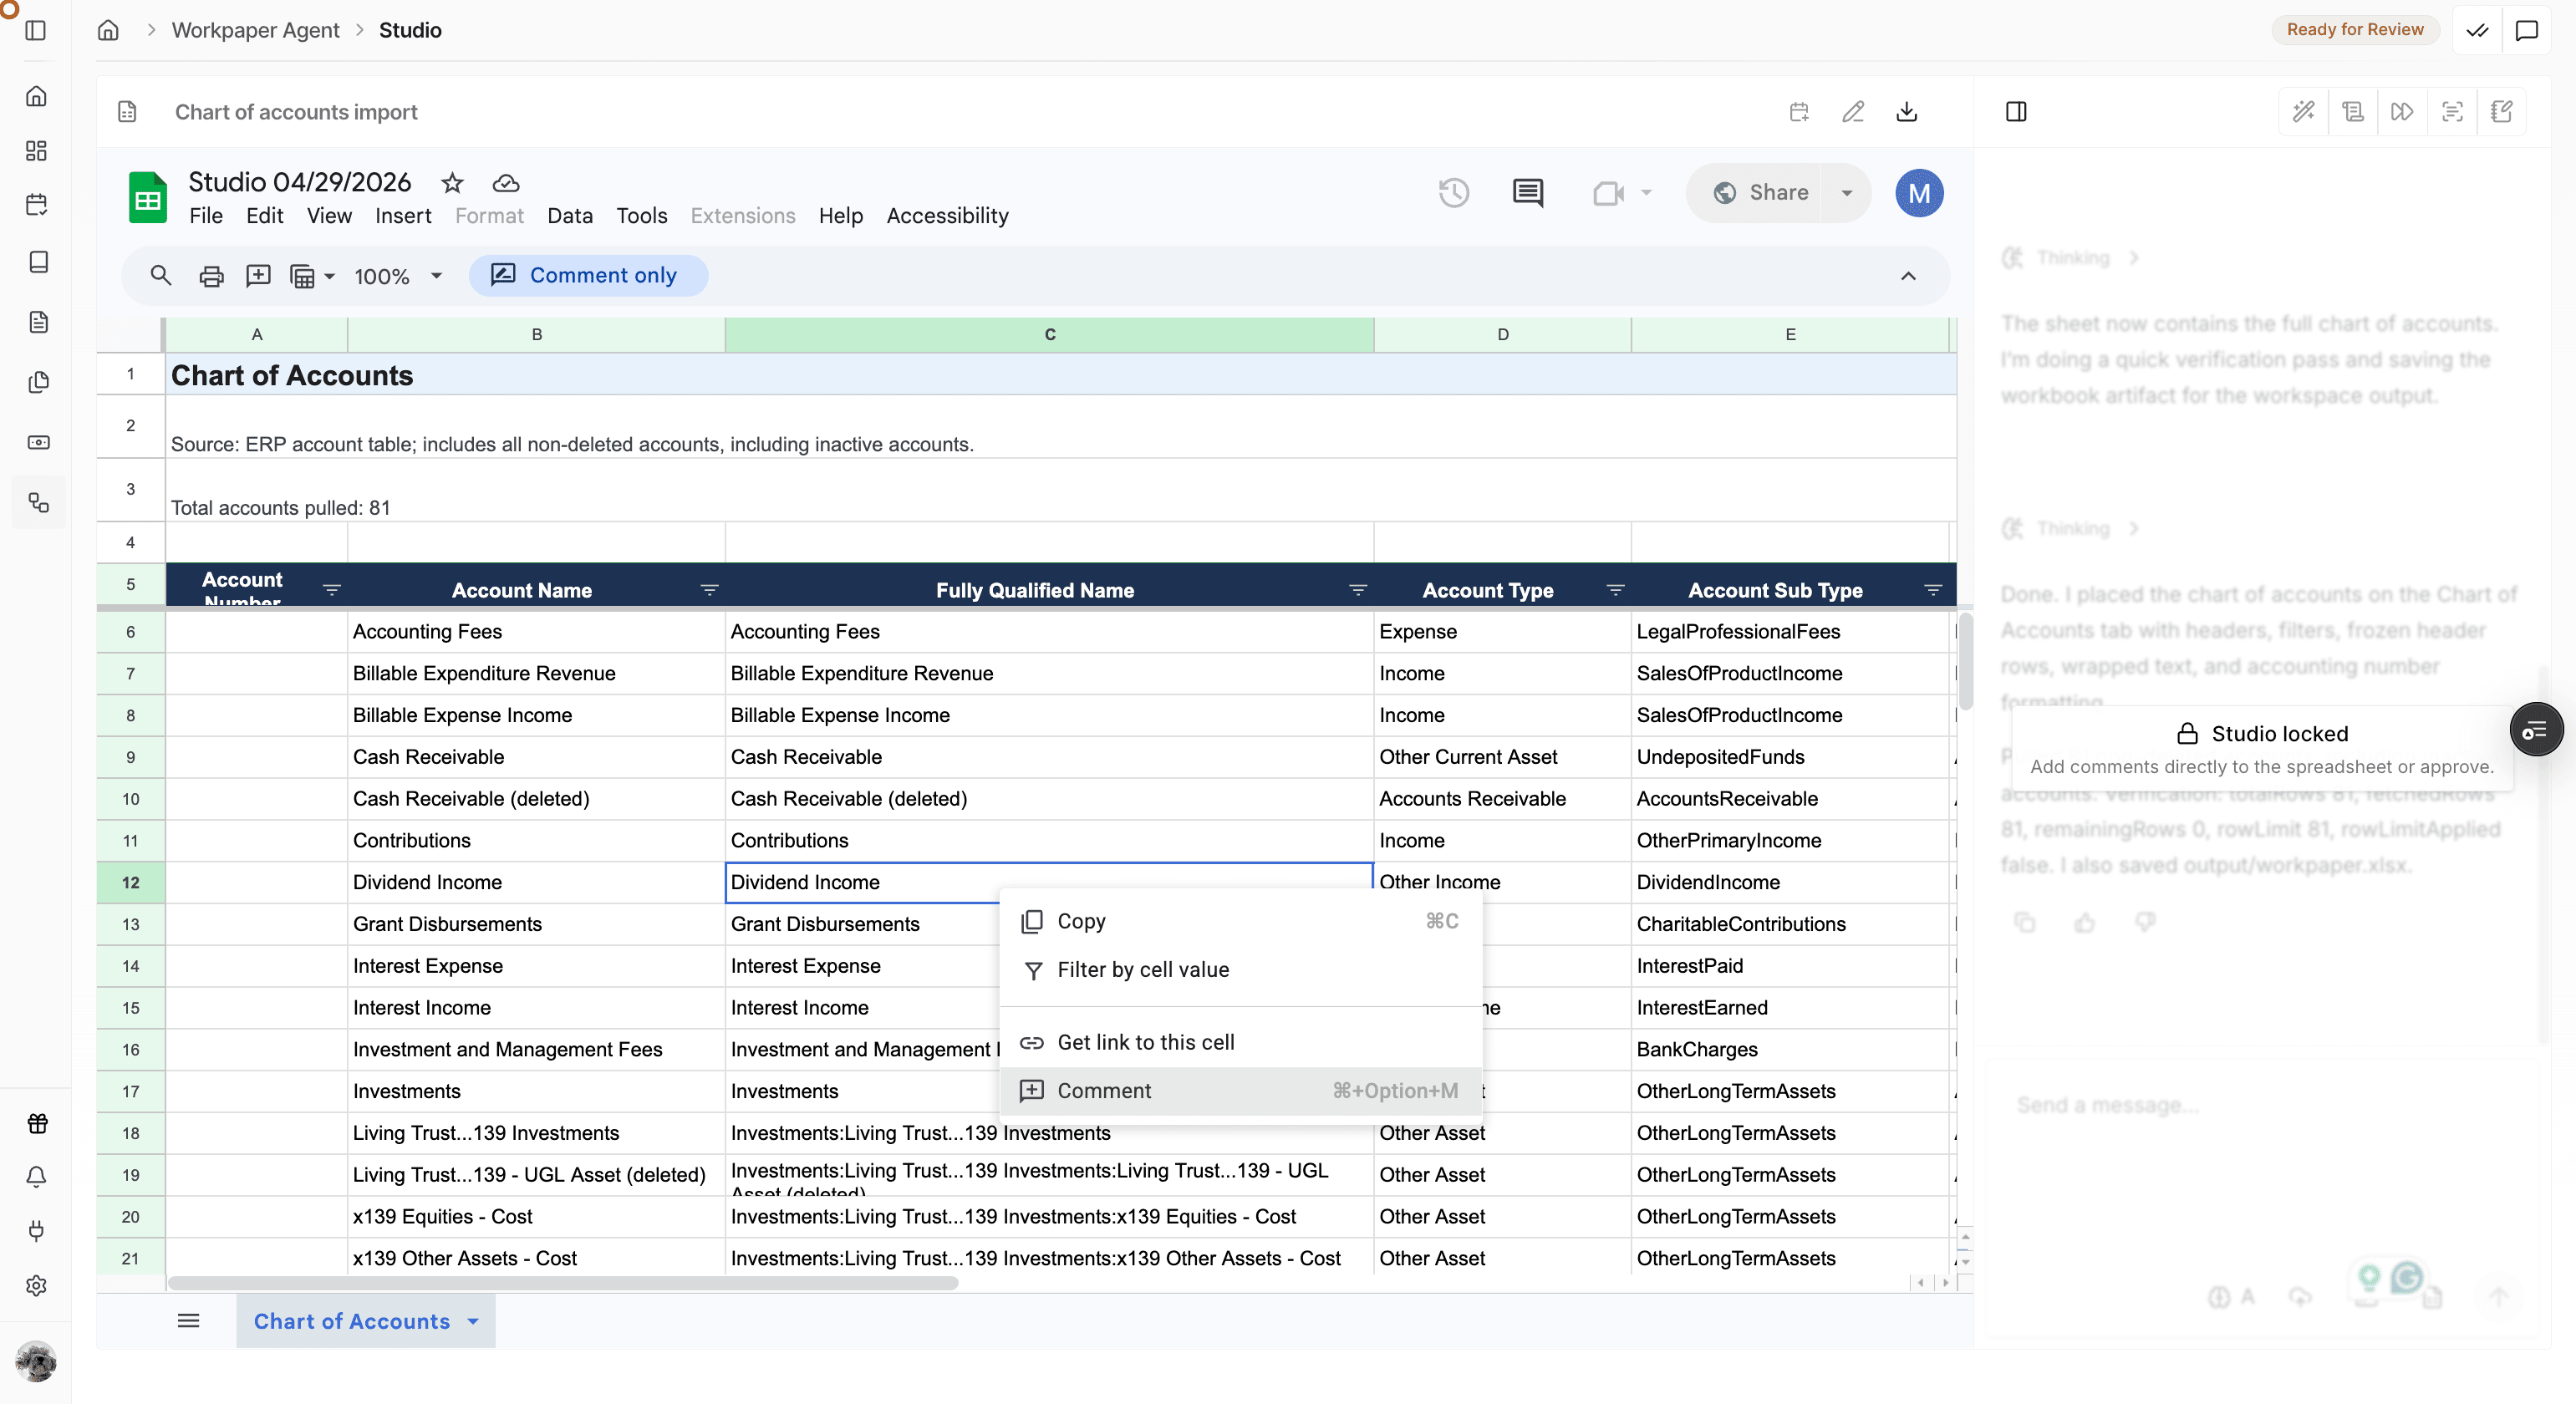Choose Copy in the context menu

coord(1240,921)
